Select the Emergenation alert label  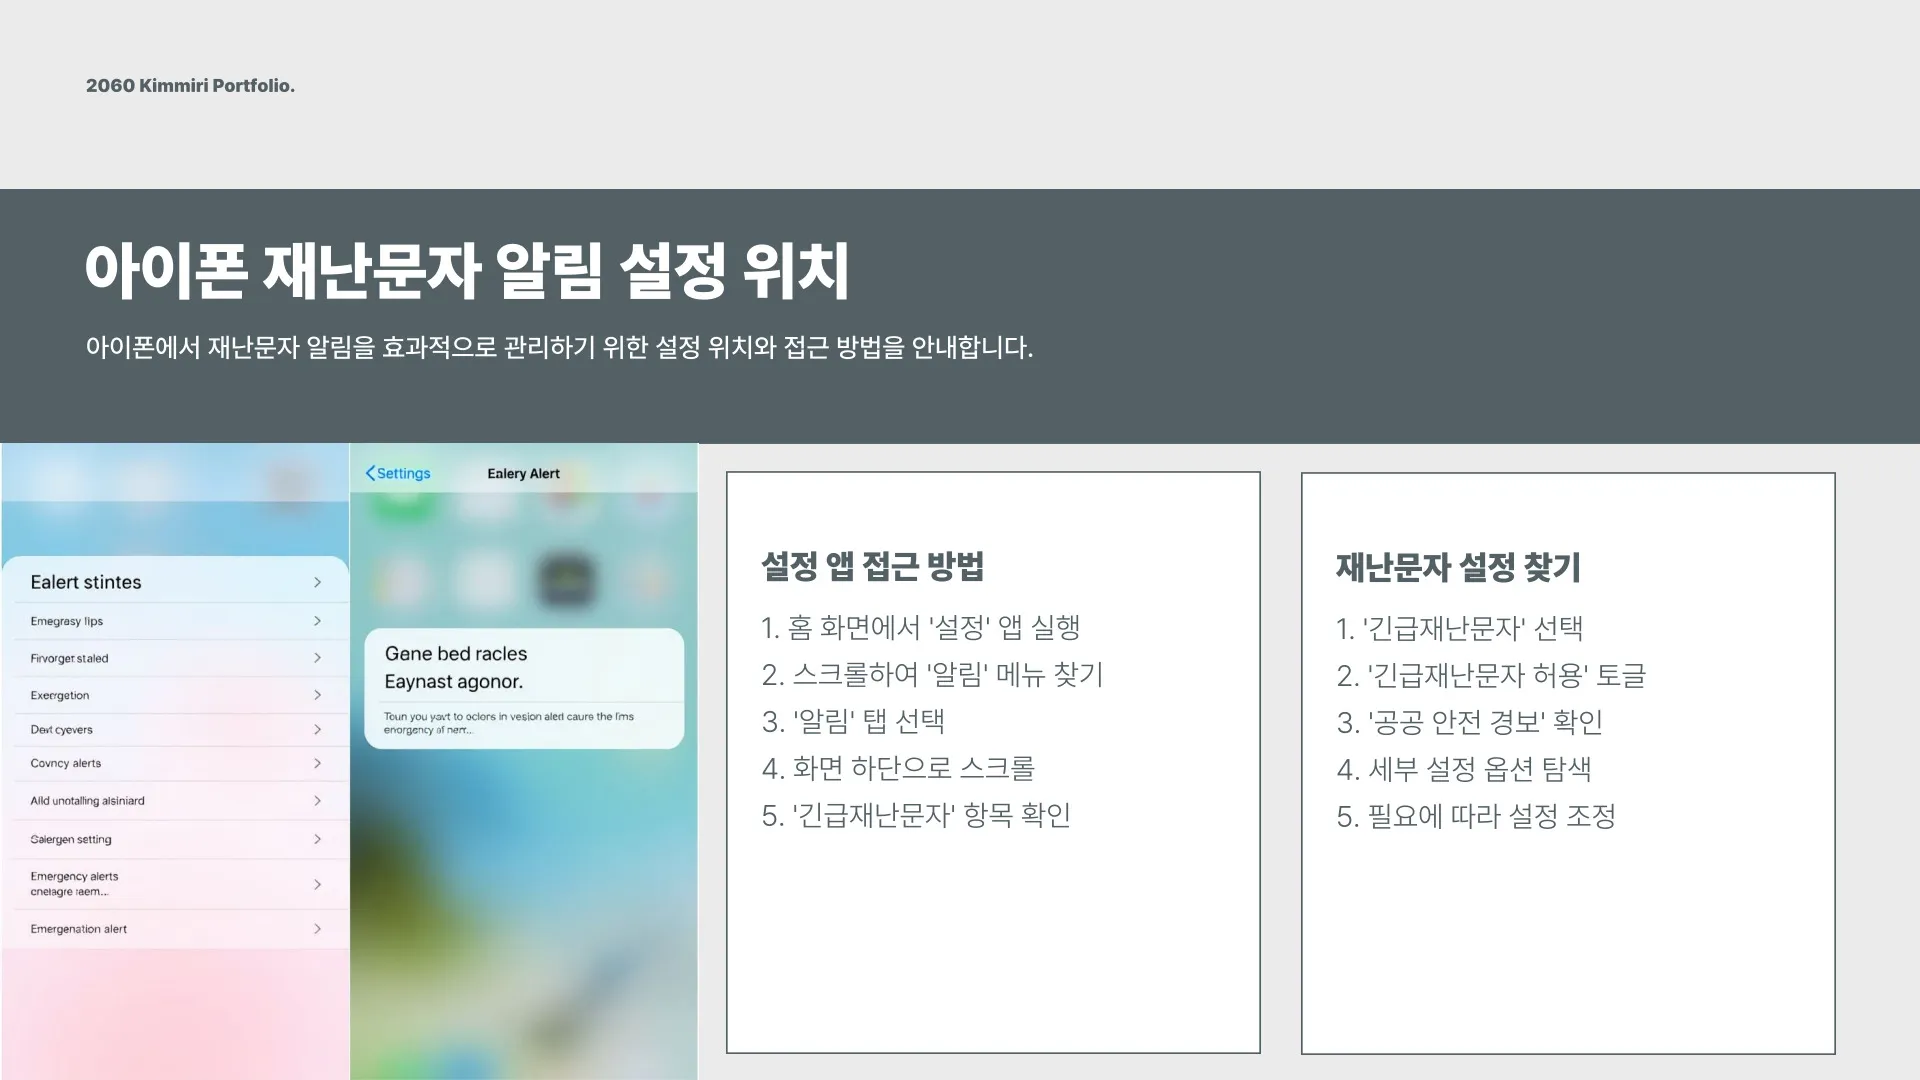tap(78, 929)
